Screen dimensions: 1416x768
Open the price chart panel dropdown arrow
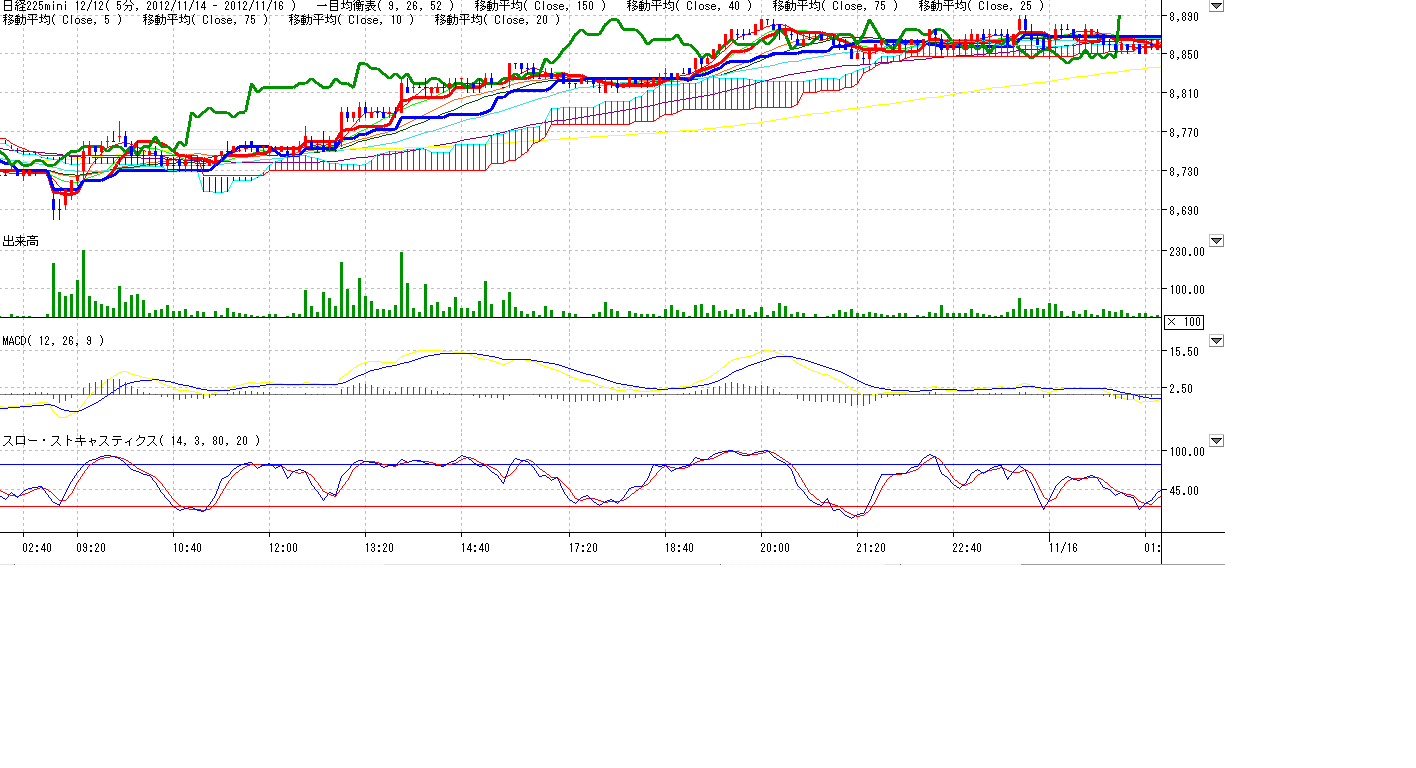pos(1216,6)
